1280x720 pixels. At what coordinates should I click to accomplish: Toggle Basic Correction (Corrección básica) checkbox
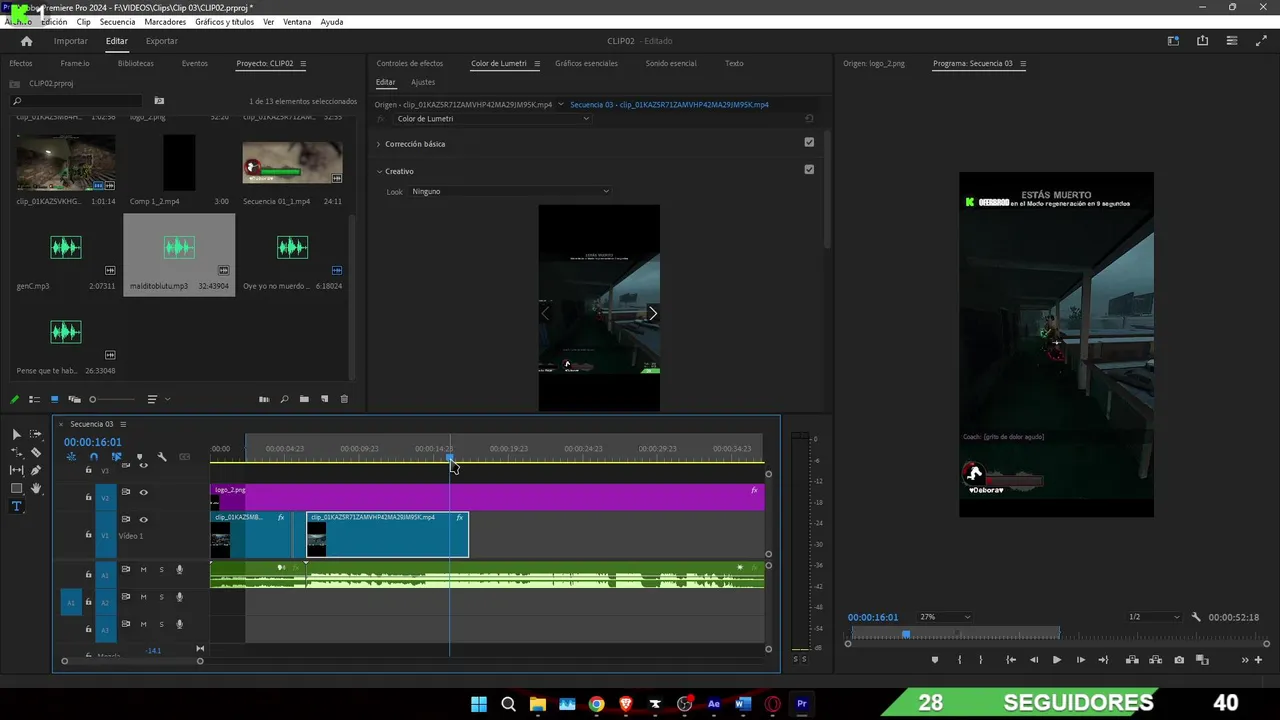(809, 142)
